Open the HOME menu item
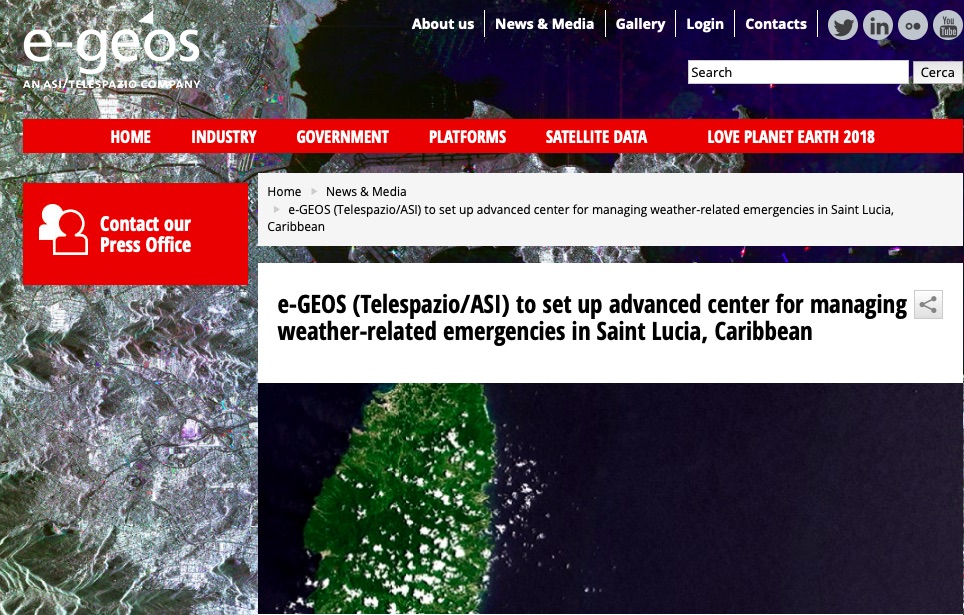 [130, 137]
